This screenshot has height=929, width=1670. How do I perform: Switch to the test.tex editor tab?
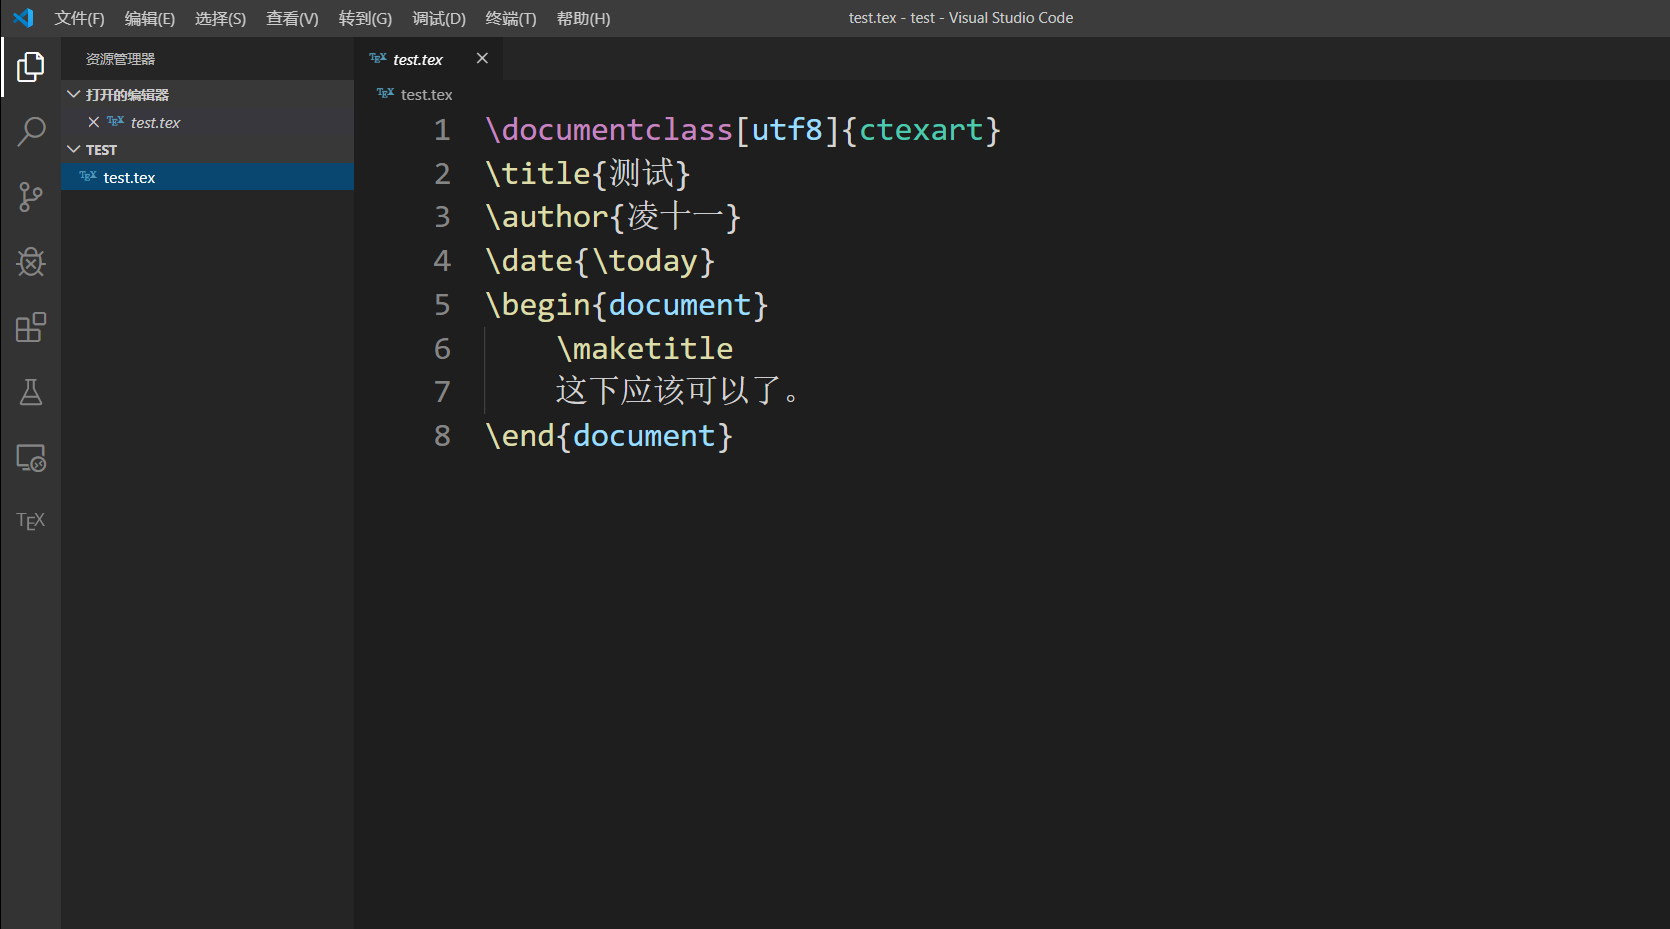click(416, 59)
